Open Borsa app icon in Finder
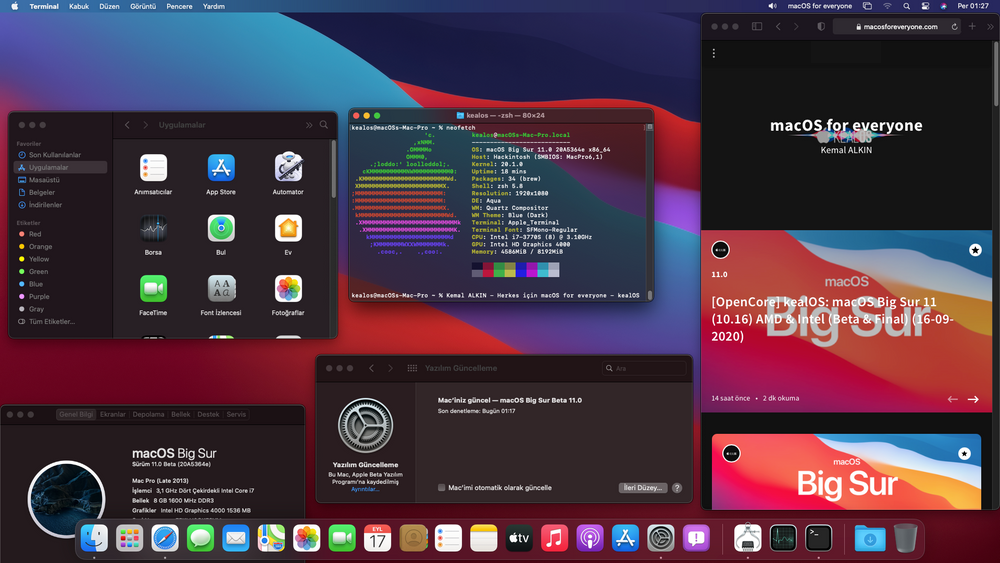 coord(153,228)
